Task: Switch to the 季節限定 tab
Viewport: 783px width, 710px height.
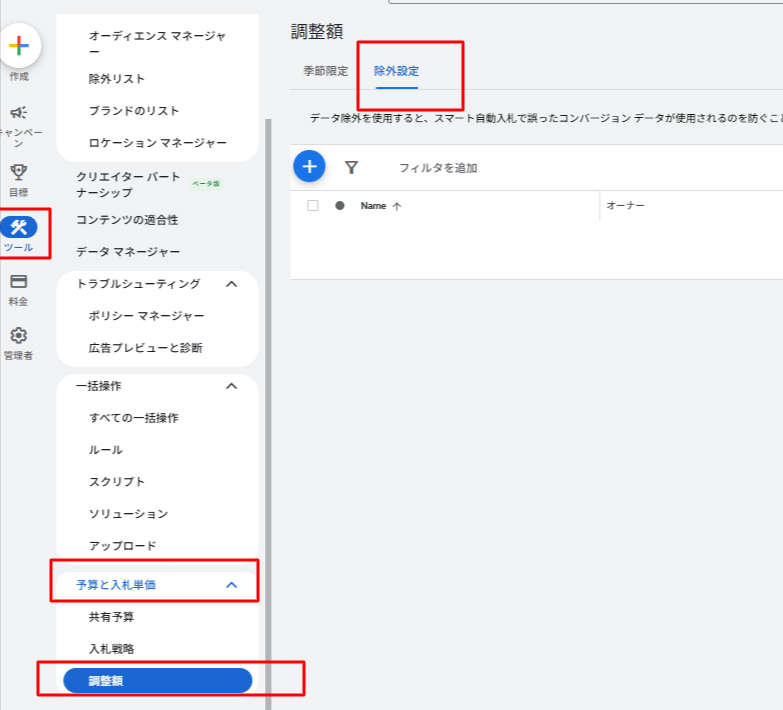Action: pos(326,71)
